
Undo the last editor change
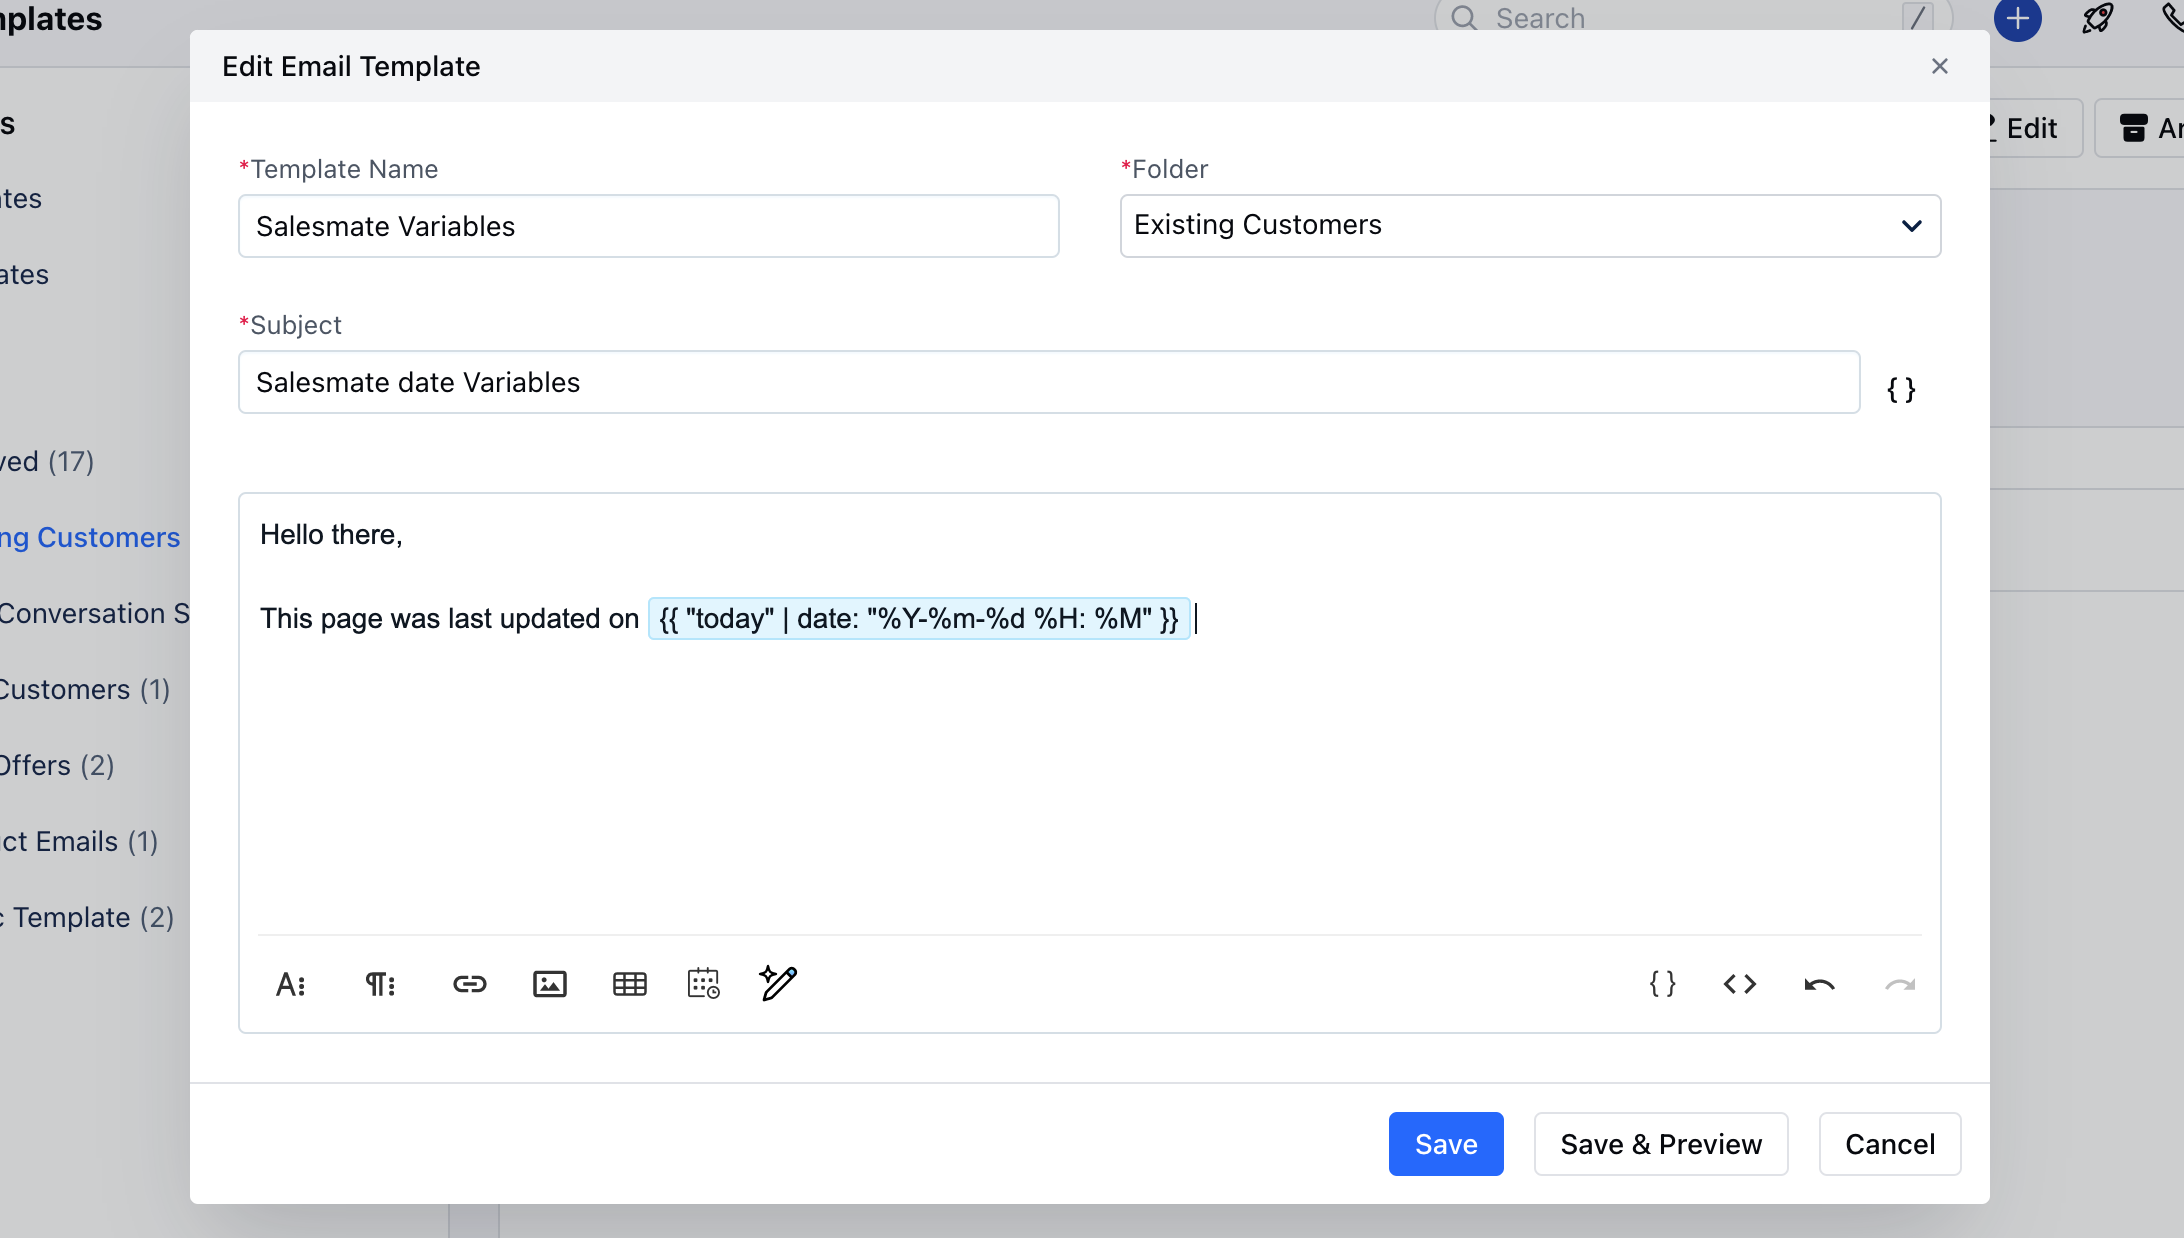(1820, 985)
